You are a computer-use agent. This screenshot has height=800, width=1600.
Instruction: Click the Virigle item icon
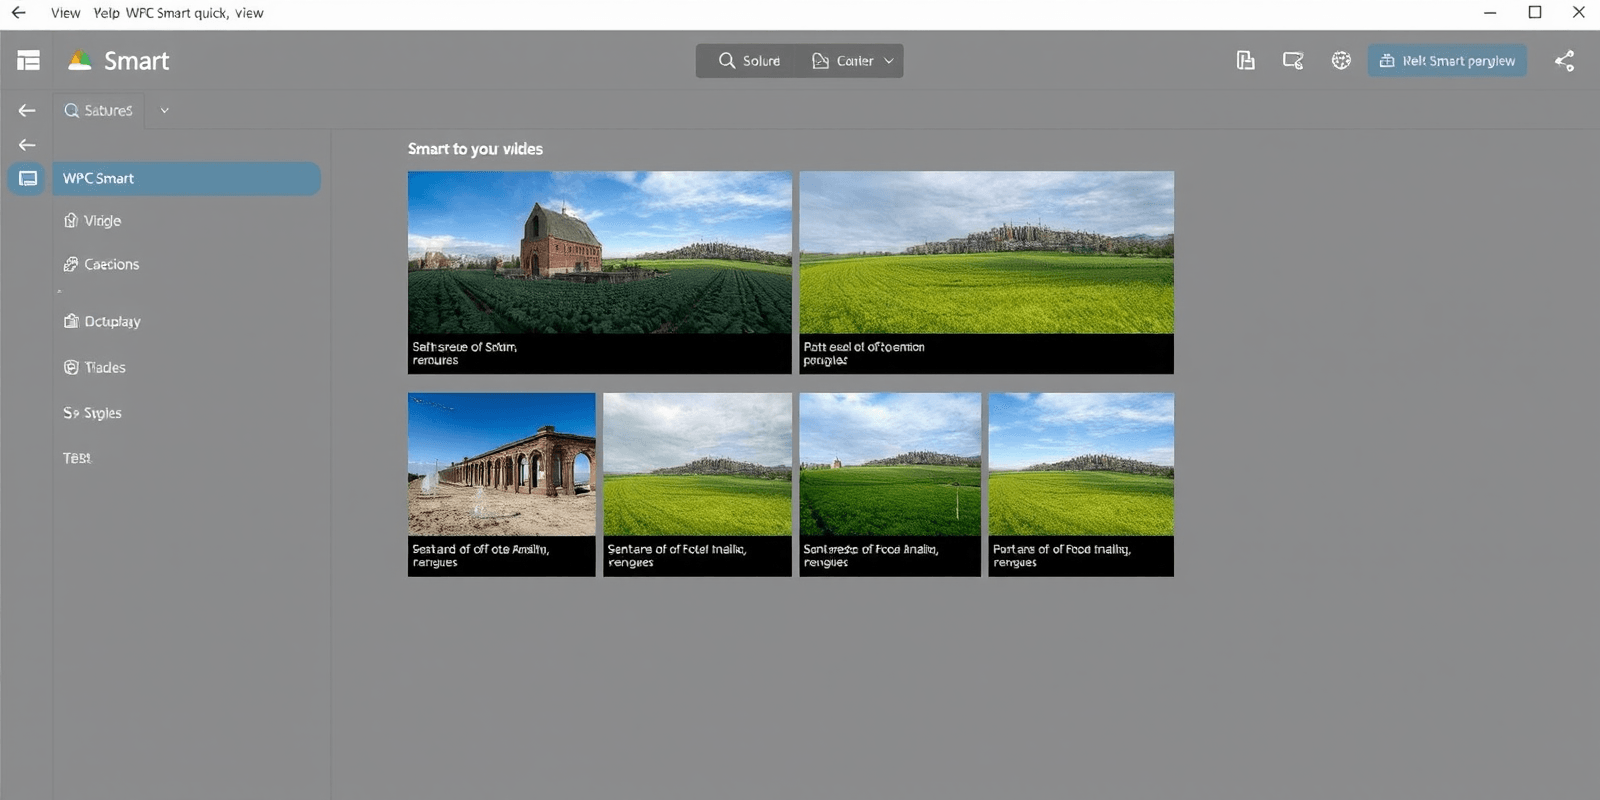[70, 221]
